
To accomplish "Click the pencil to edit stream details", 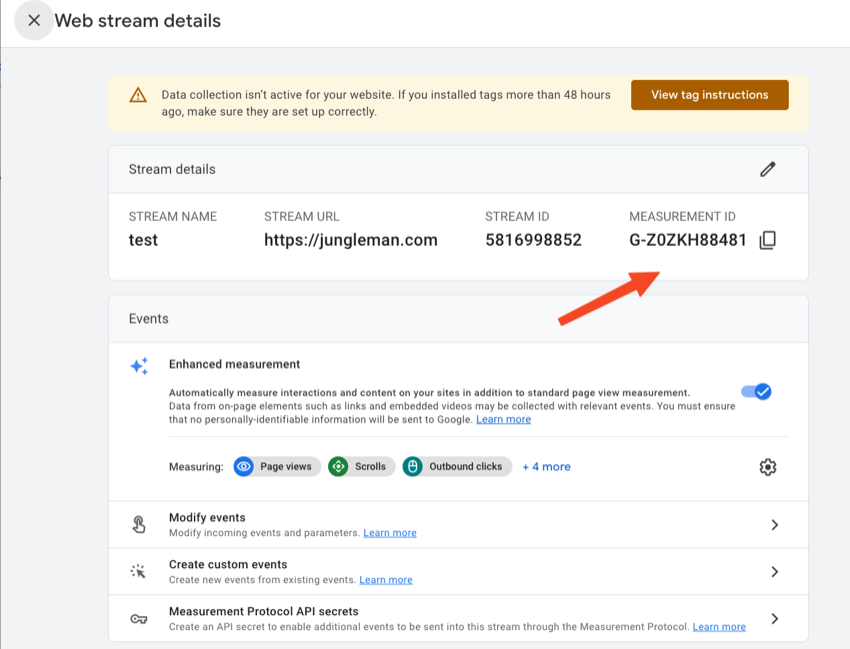I will pyautogui.click(x=767, y=169).
